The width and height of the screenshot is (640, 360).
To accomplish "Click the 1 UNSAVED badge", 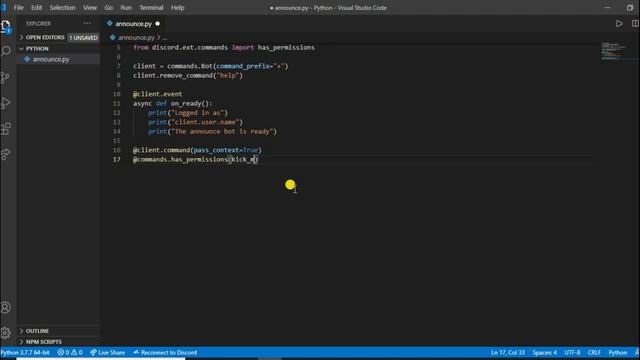I will tap(83, 38).
